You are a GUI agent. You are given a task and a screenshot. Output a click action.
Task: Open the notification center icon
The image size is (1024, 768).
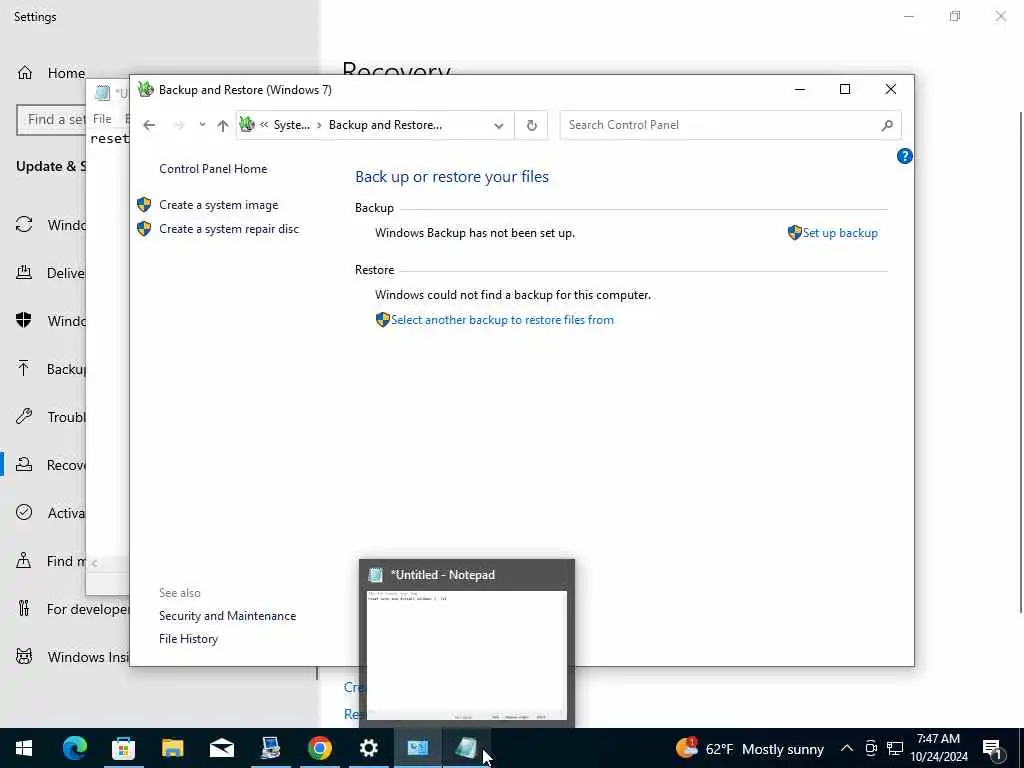coord(992,748)
